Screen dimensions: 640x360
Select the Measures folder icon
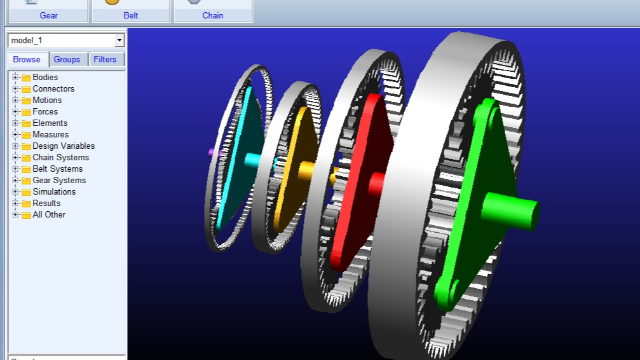(x=26, y=135)
